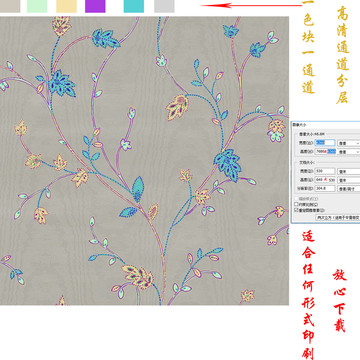This screenshot has width=360, height=360.
Task: Pick the beige-grey swatch at top left
Action: (10, 6)
